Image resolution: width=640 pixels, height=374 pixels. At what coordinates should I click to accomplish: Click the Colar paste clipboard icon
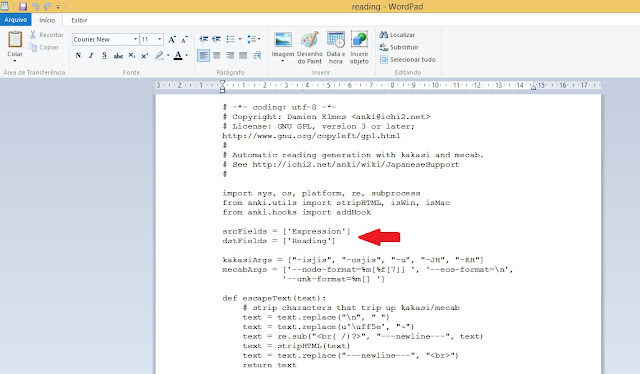(15, 40)
